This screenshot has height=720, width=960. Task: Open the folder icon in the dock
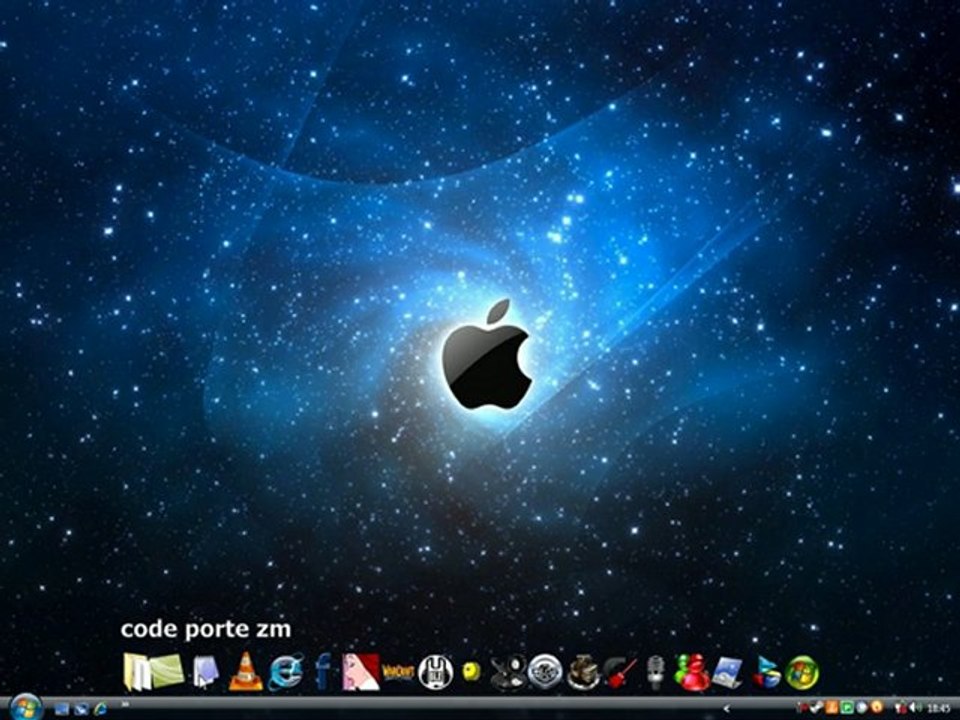[x=136, y=672]
